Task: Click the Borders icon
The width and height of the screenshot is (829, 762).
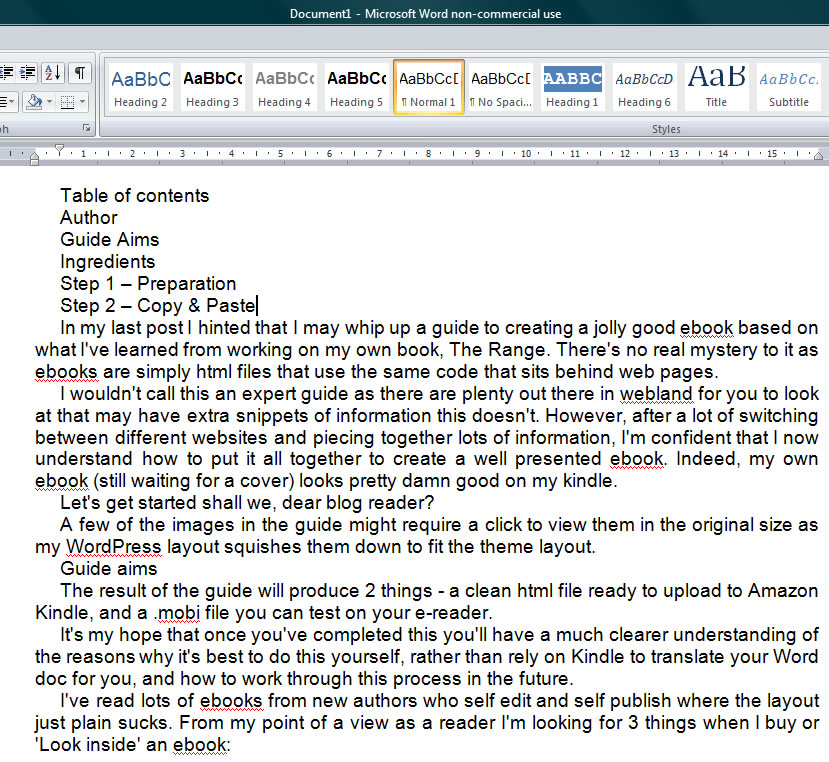Action: [65, 102]
